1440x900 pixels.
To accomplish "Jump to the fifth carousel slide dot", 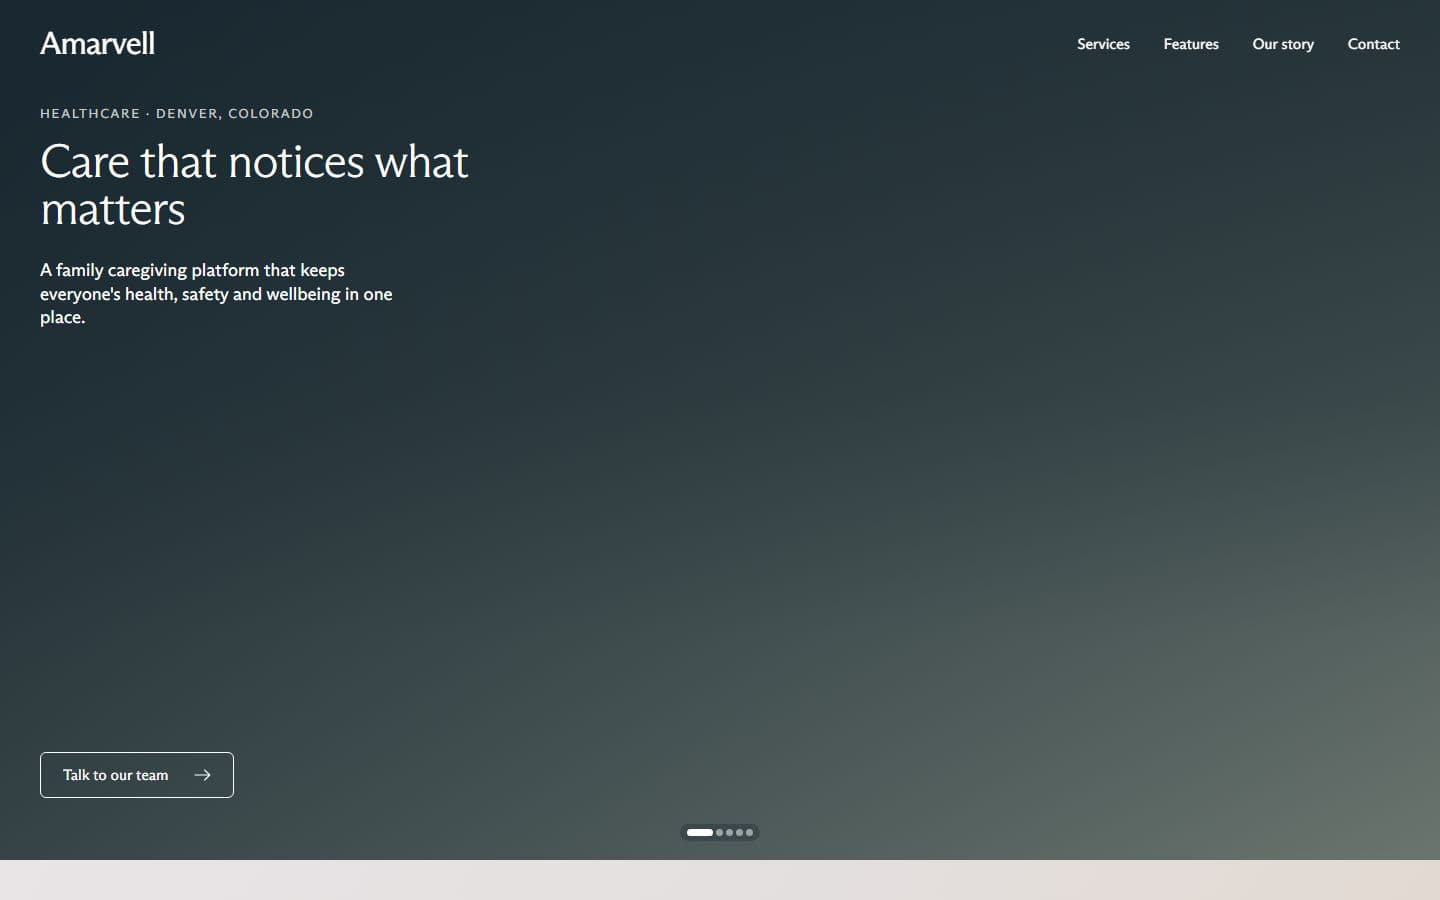I will click(749, 832).
